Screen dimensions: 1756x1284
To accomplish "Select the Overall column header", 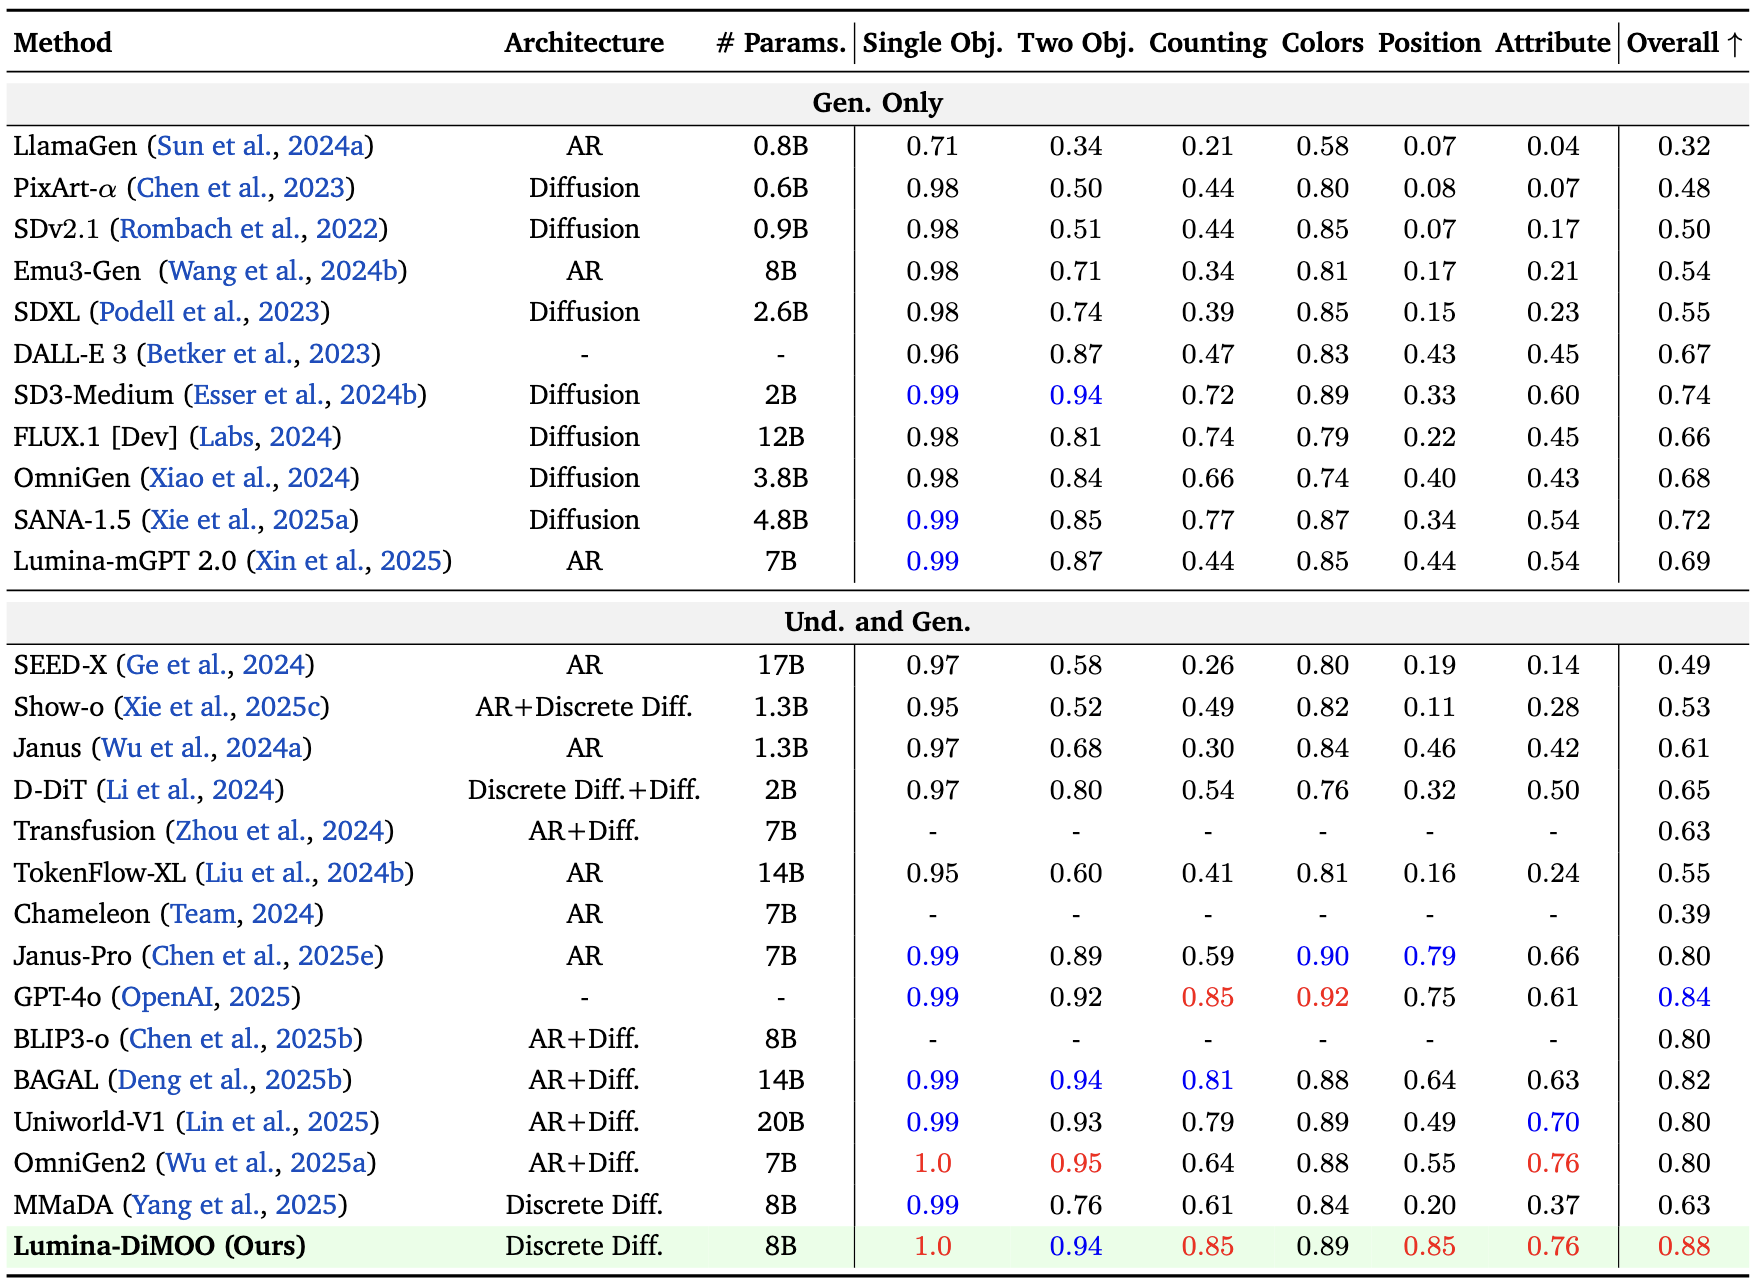I will click(1683, 43).
